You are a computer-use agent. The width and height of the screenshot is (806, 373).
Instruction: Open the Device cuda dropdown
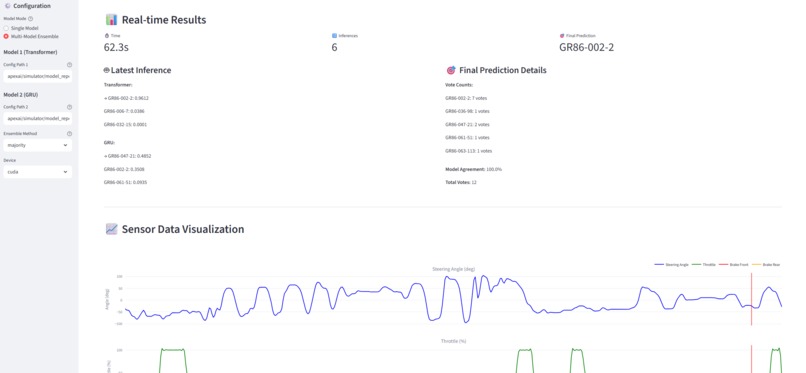(37, 172)
